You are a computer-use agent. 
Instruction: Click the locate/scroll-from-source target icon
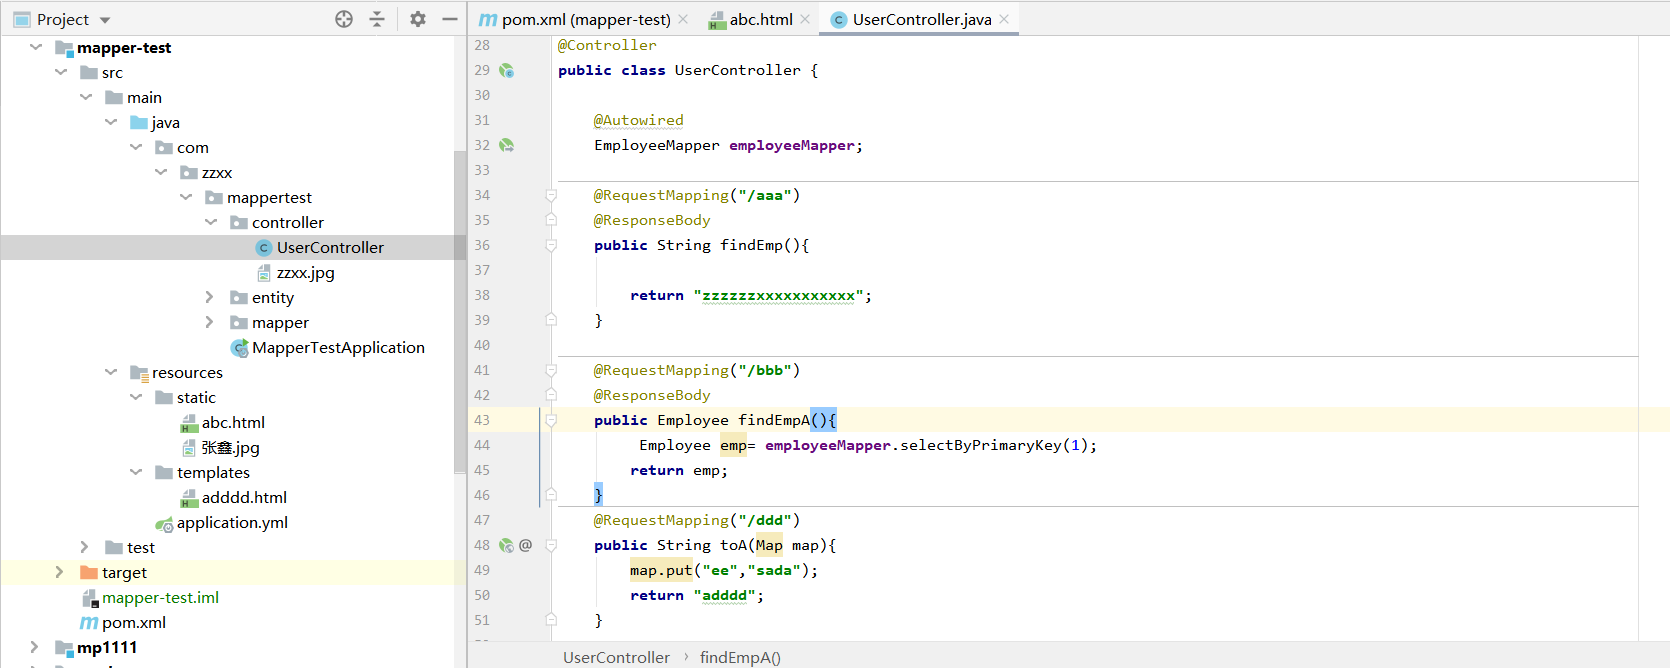(x=344, y=19)
